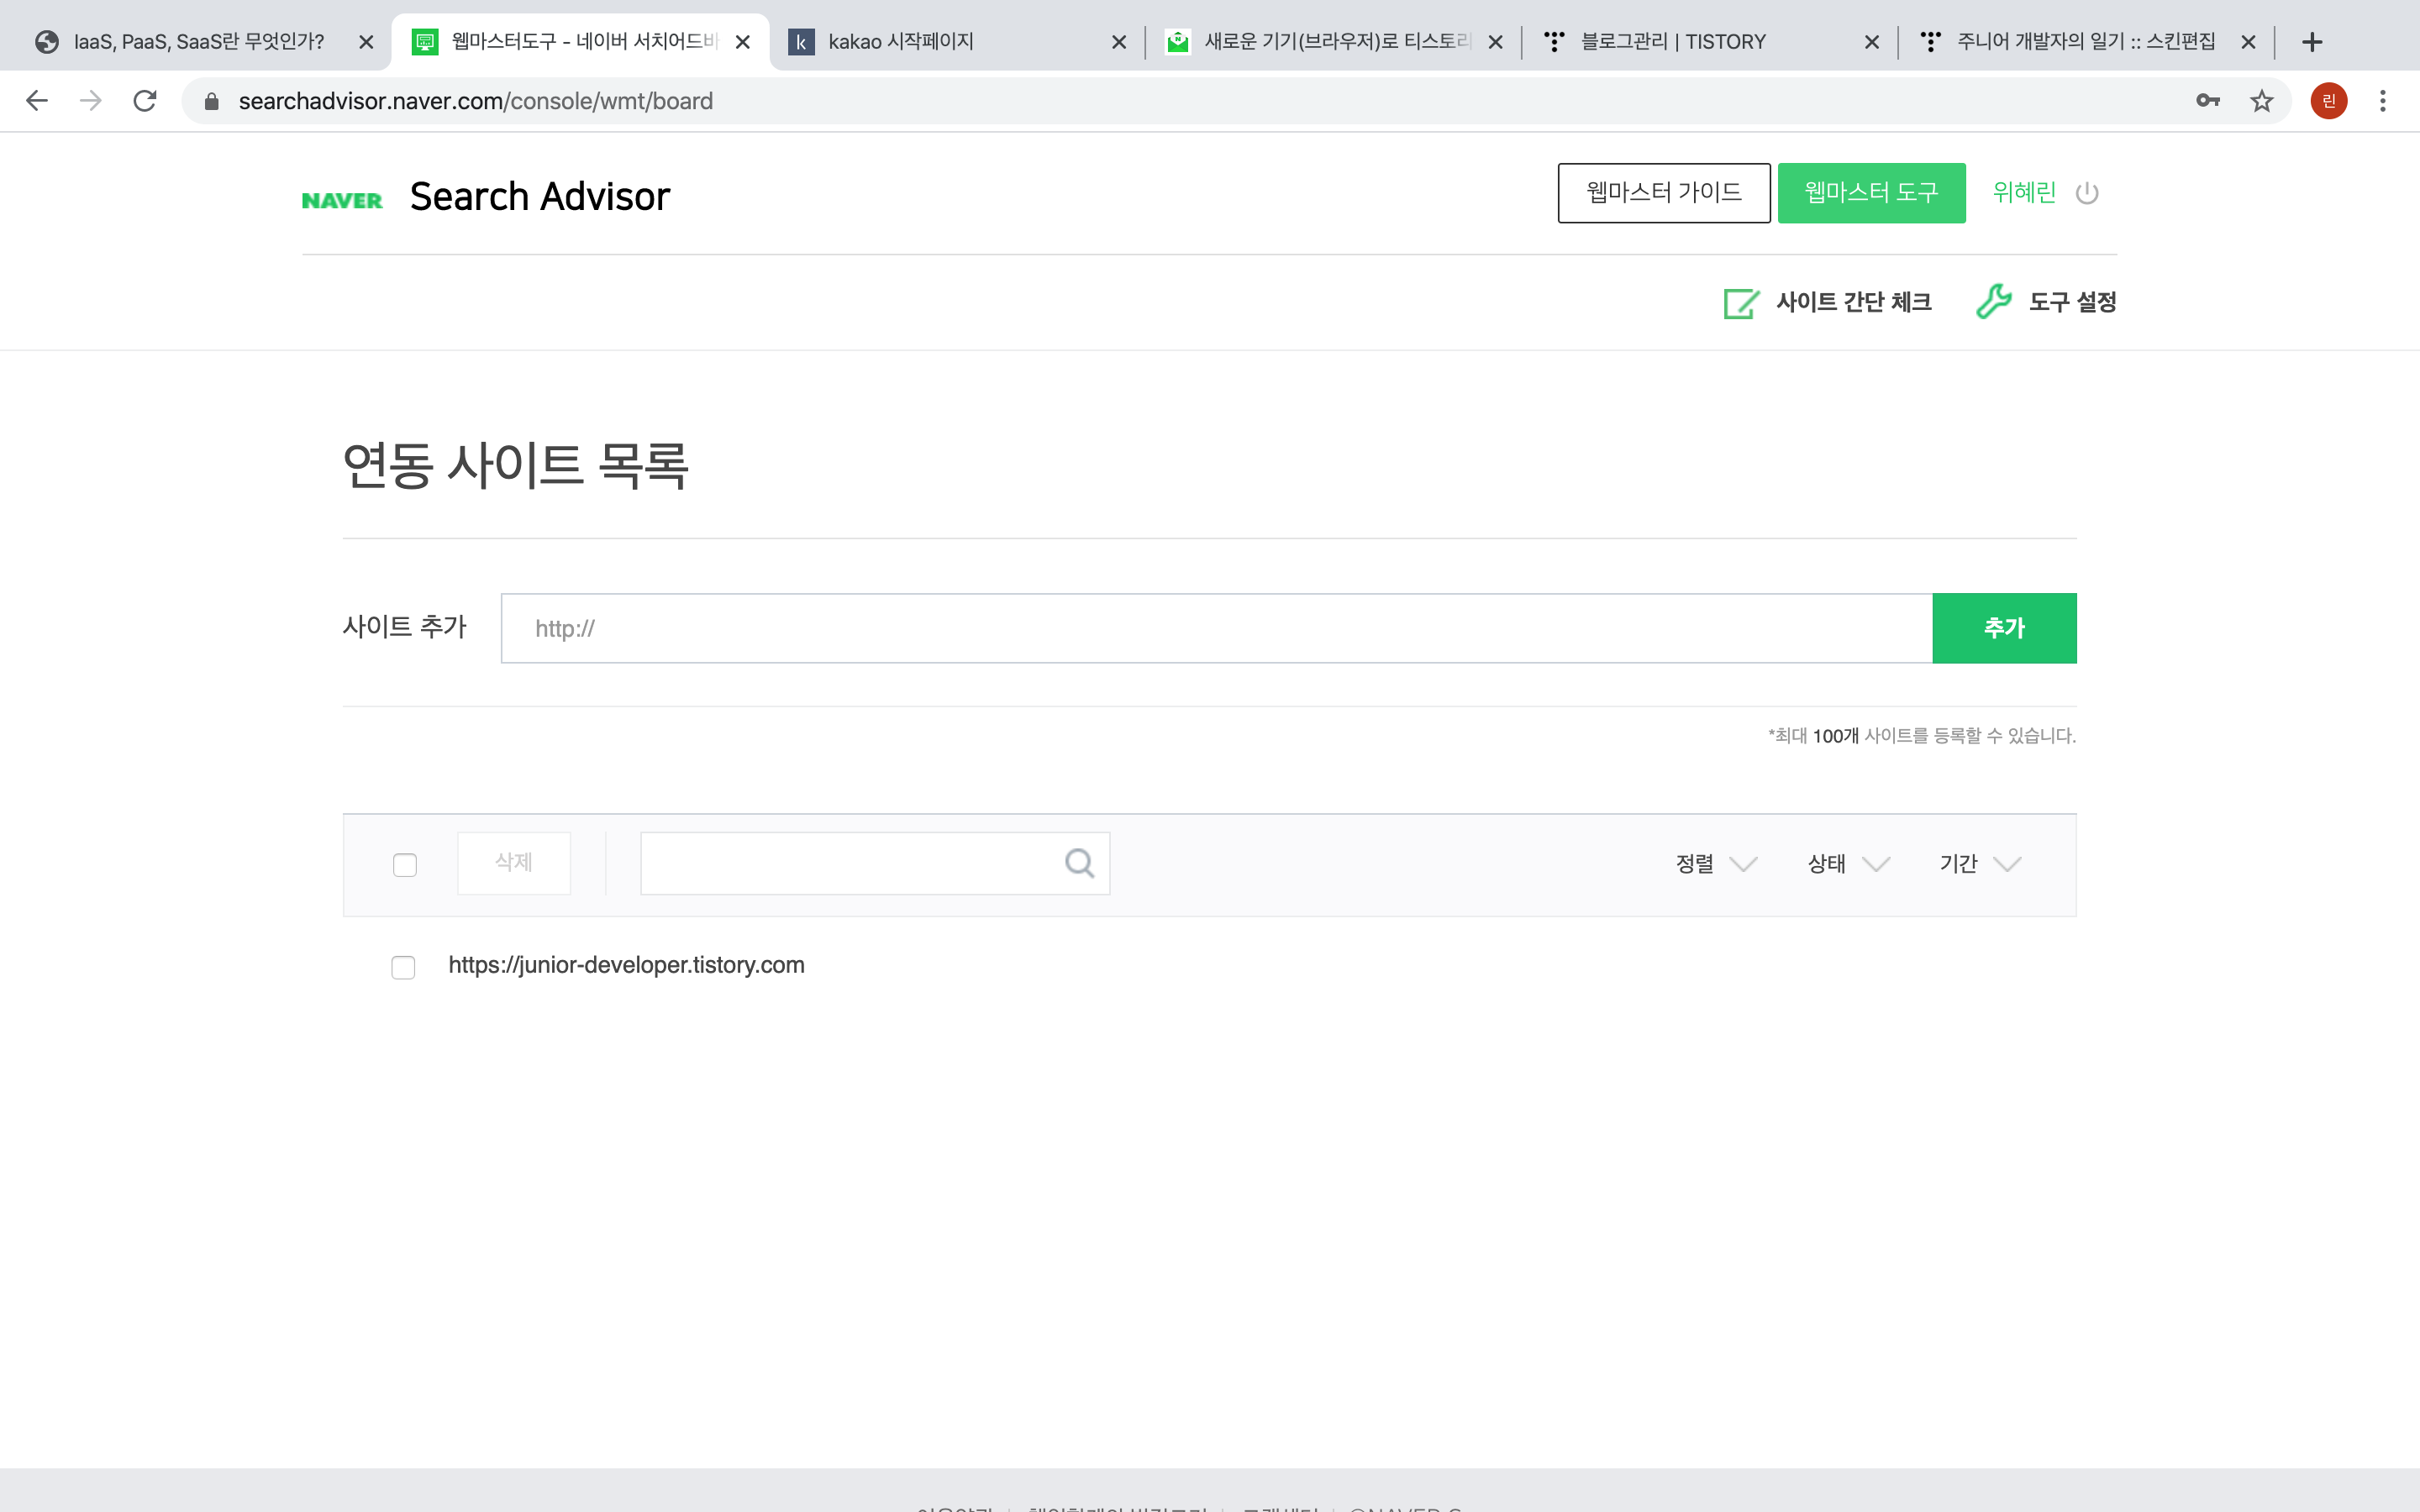This screenshot has height=1512, width=2420.
Task: Expand the 정렬 sort dropdown
Action: pos(1716,864)
